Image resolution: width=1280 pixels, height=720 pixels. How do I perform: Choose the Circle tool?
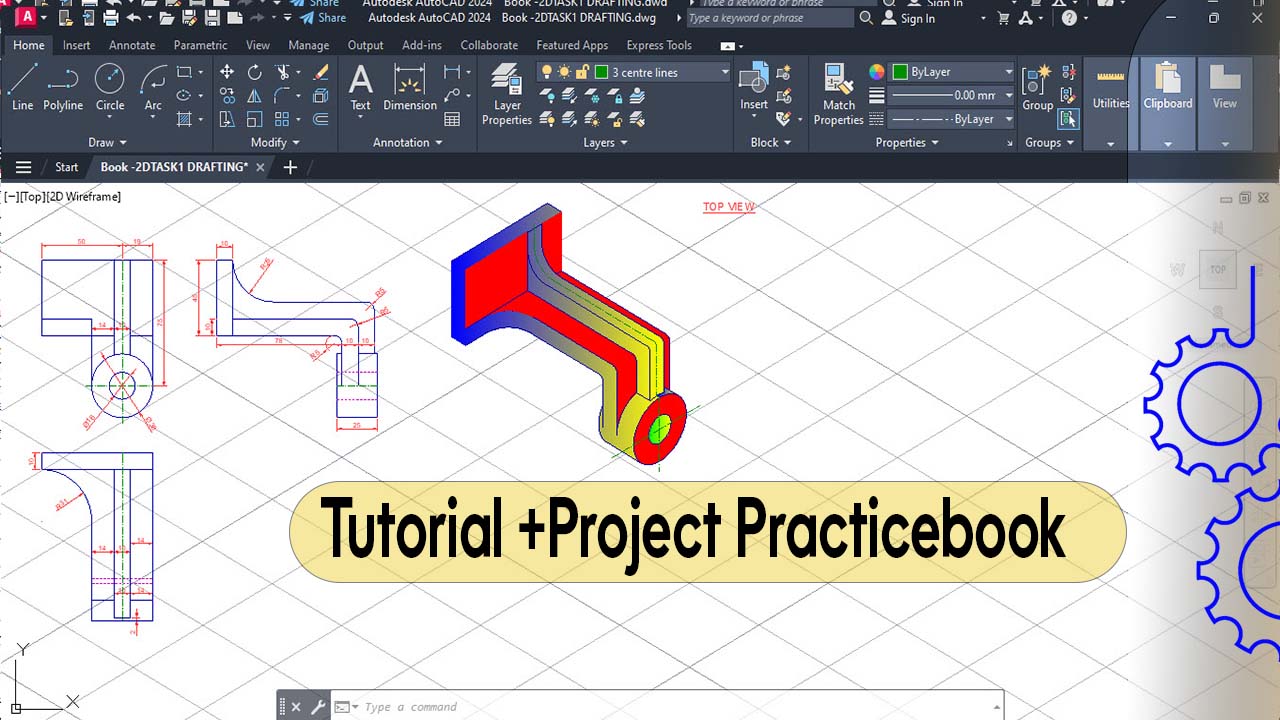(110, 87)
